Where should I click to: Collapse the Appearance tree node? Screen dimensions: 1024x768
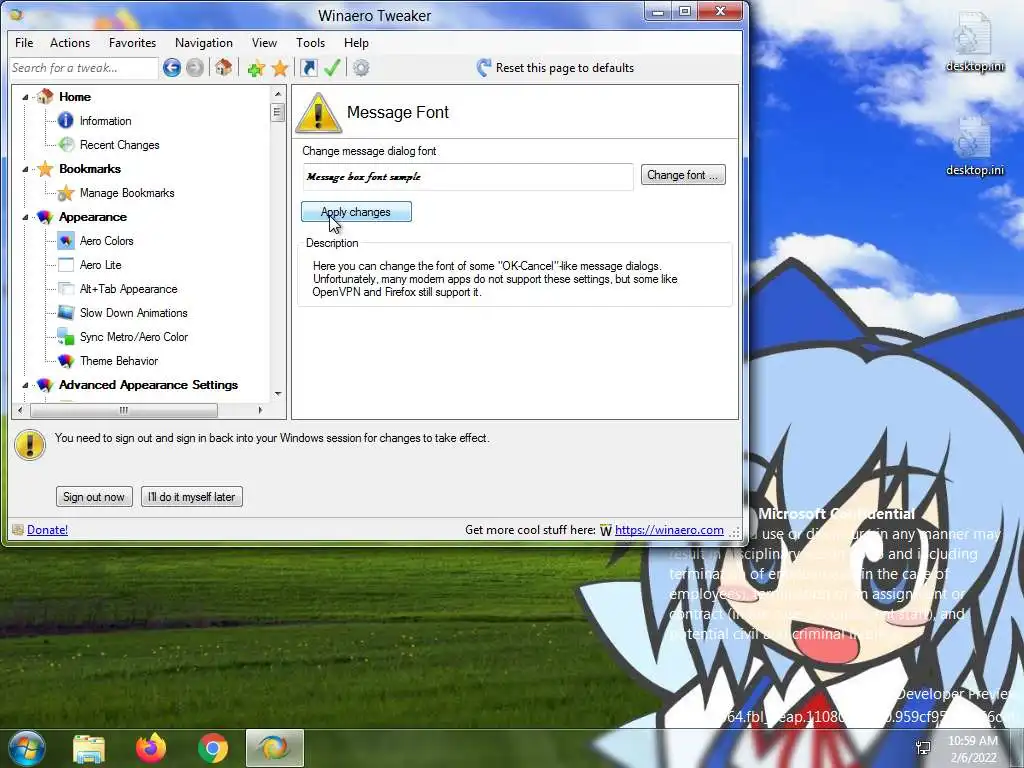pyautogui.click(x=25, y=217)
